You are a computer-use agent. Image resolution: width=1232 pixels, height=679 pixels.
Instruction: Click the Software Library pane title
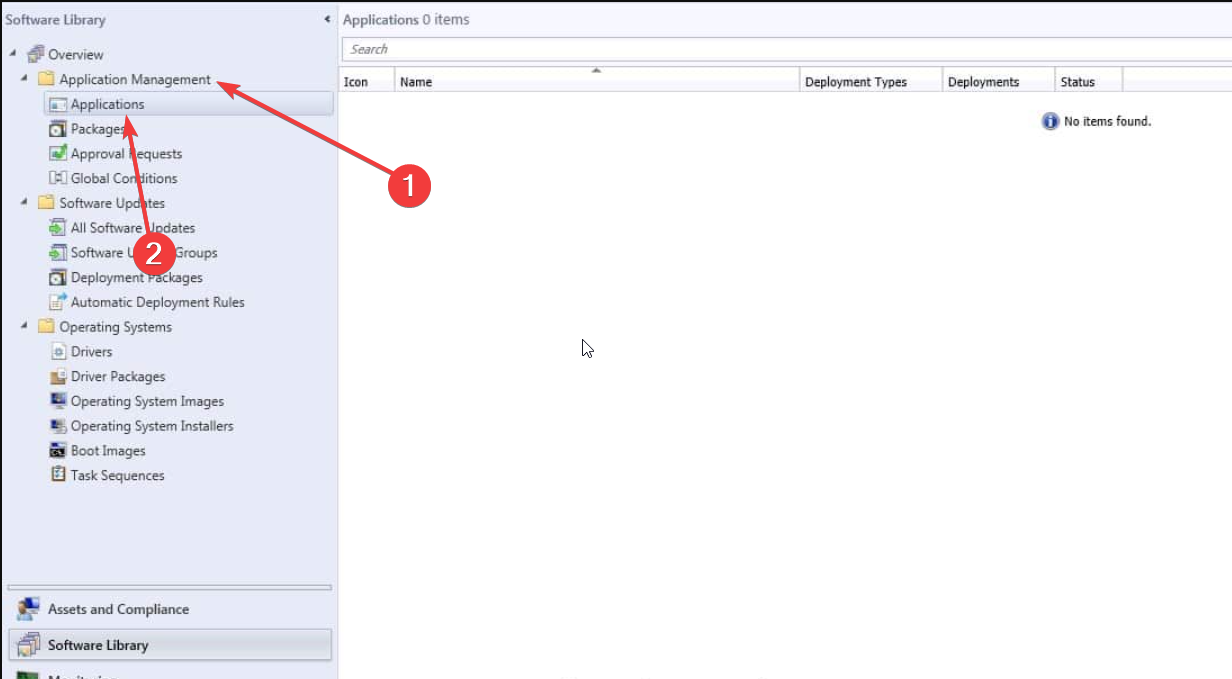pos(55,19)
